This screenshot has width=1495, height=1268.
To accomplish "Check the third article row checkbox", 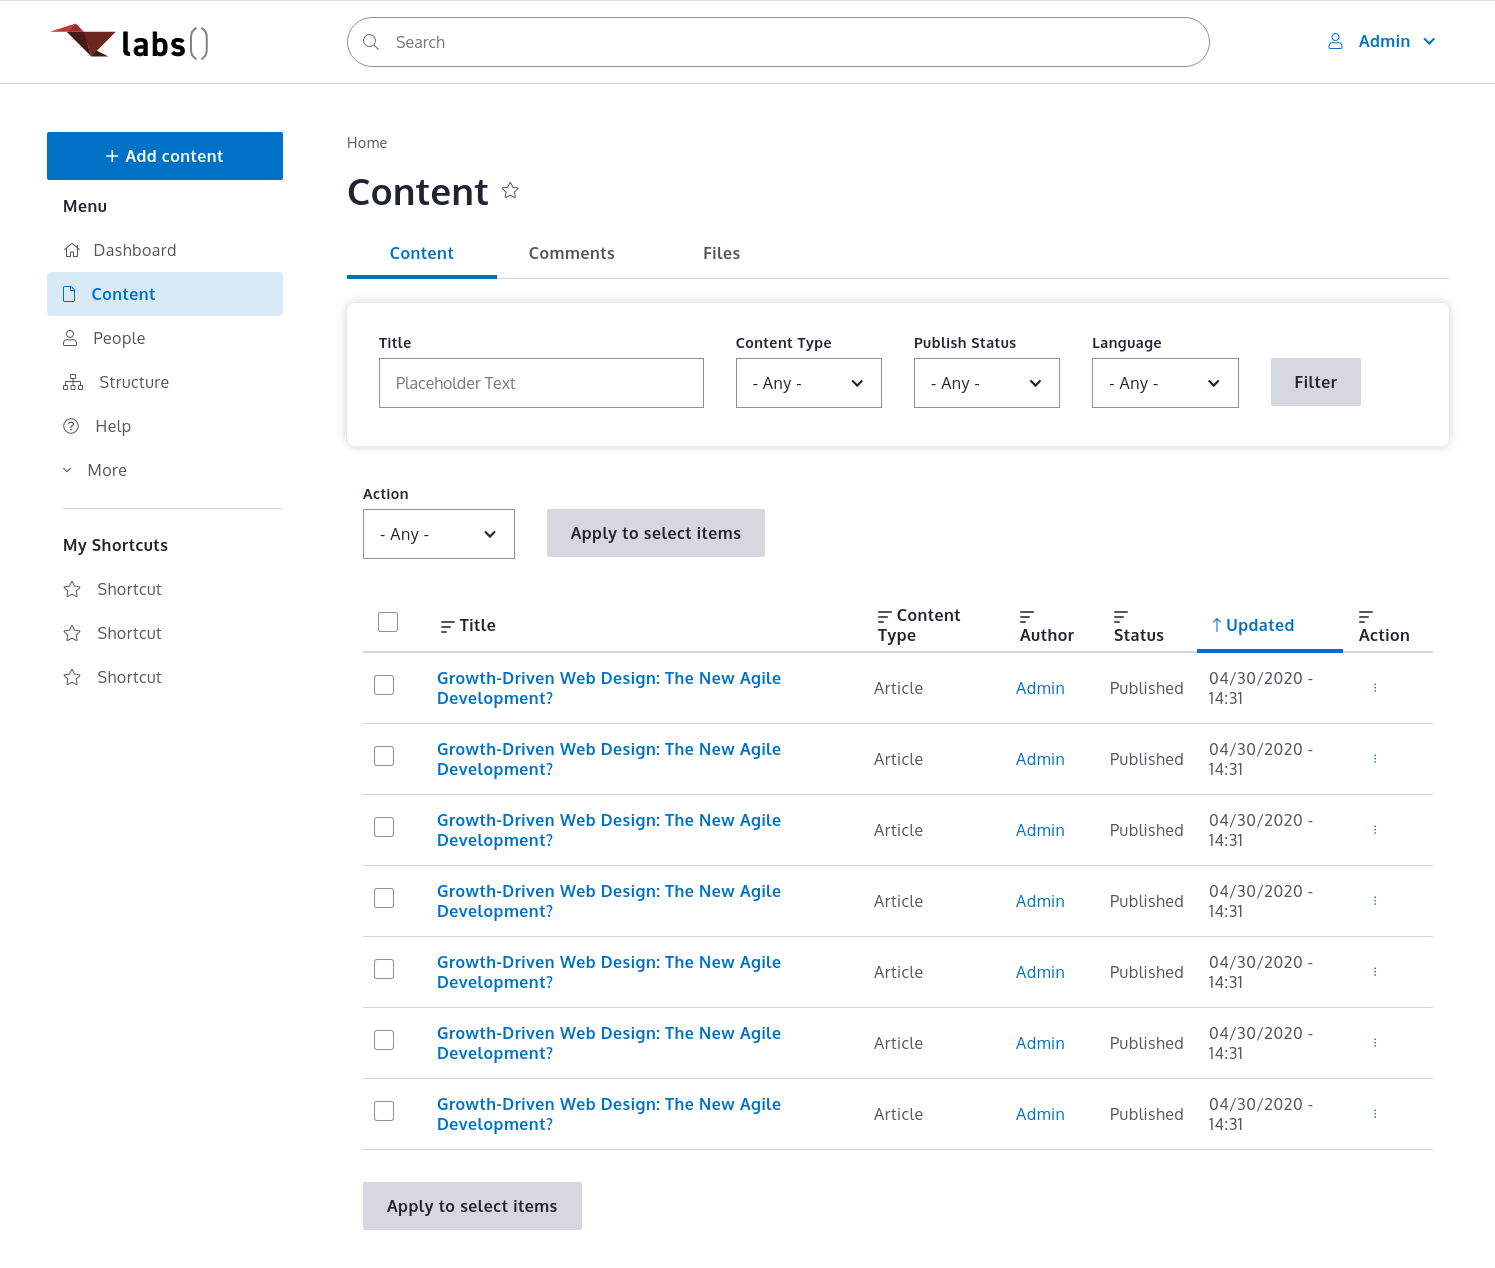I will click(384, 827).
